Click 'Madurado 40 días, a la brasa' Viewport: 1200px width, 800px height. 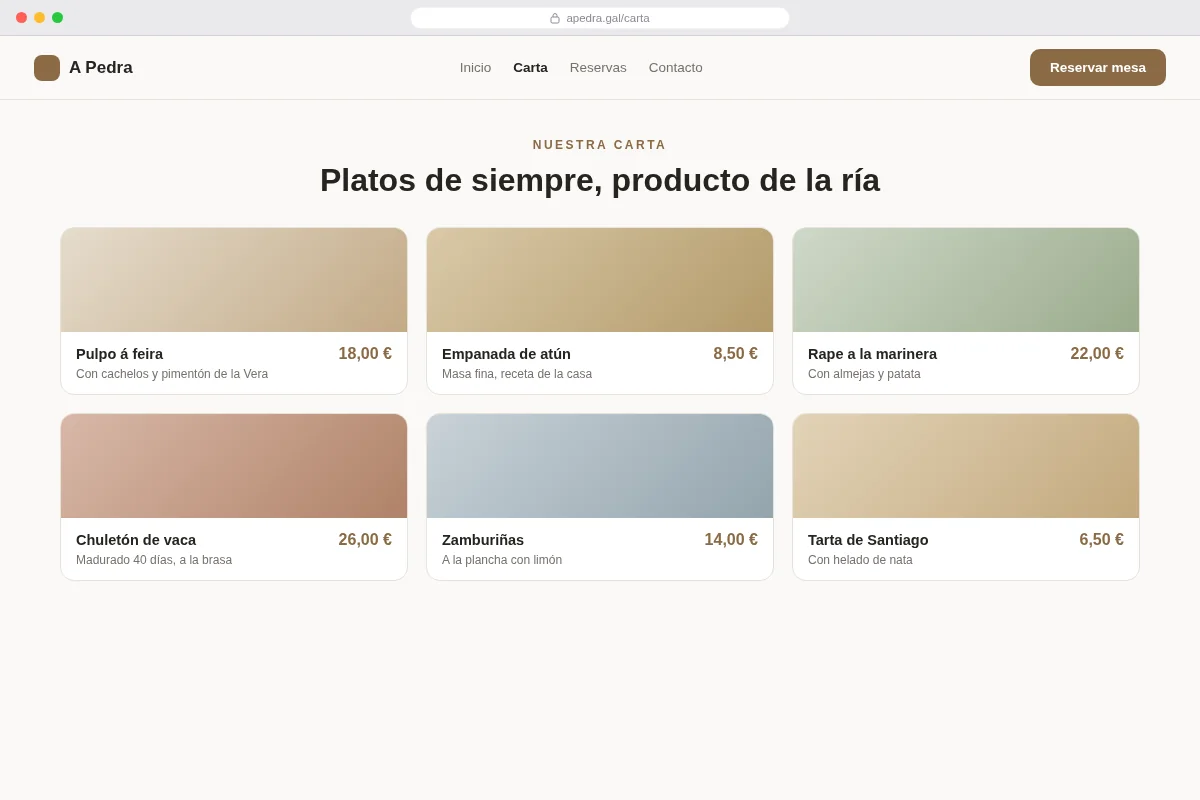click(x=154, y=560)
